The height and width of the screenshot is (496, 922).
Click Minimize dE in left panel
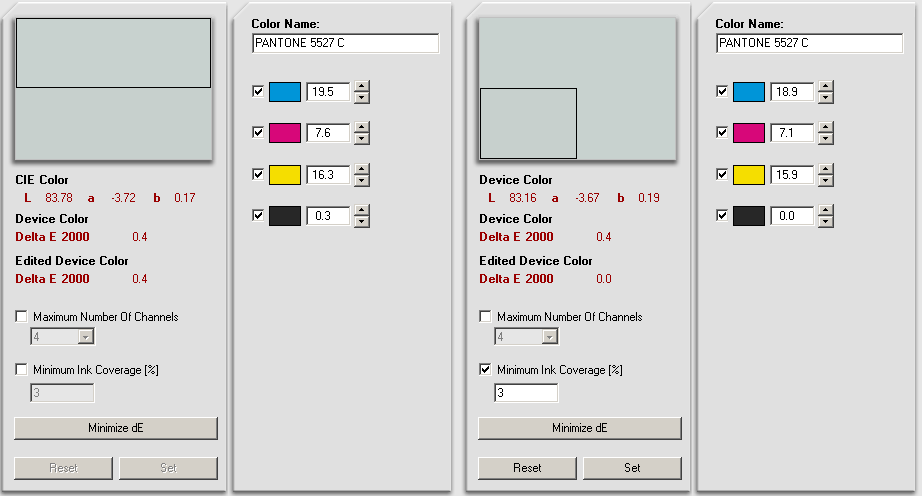116,428
